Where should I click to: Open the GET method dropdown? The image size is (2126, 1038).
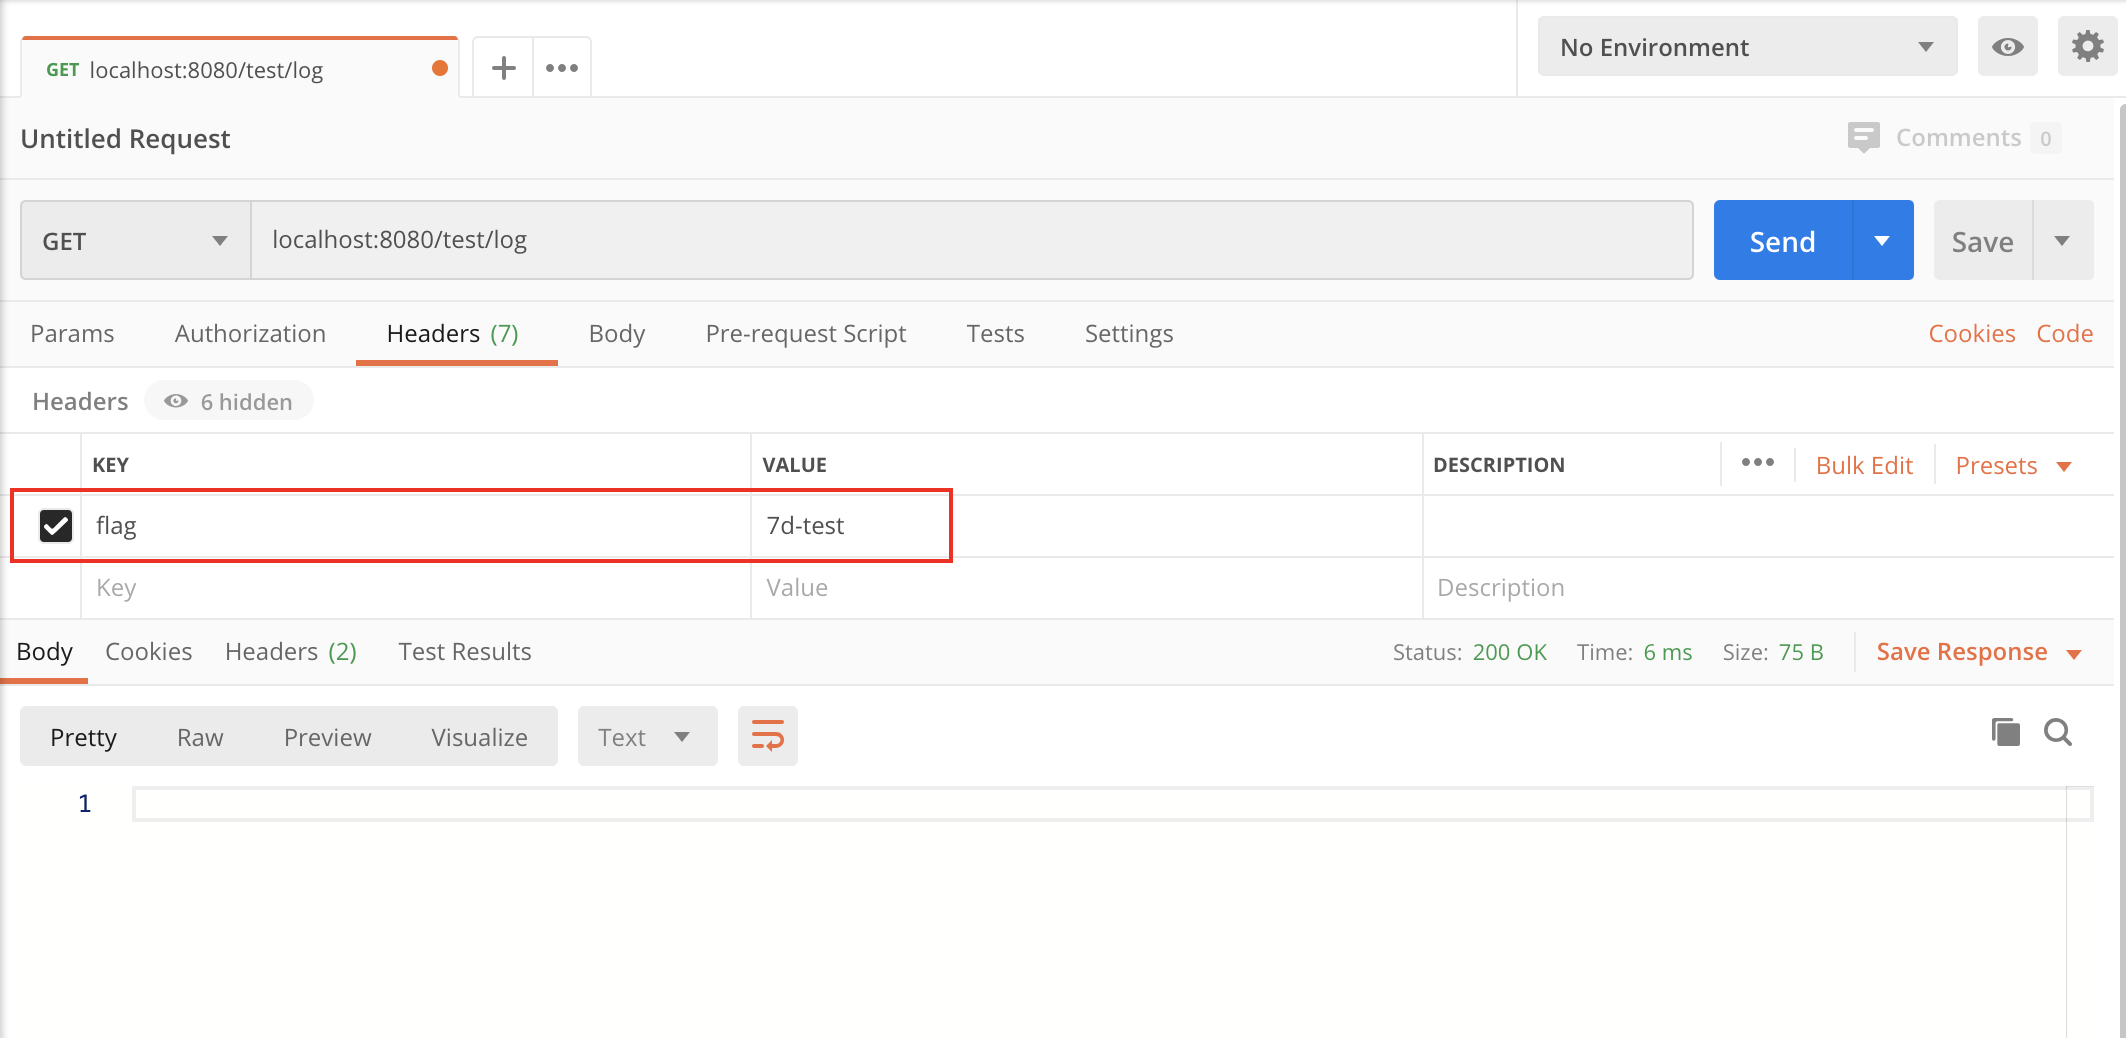136,240
